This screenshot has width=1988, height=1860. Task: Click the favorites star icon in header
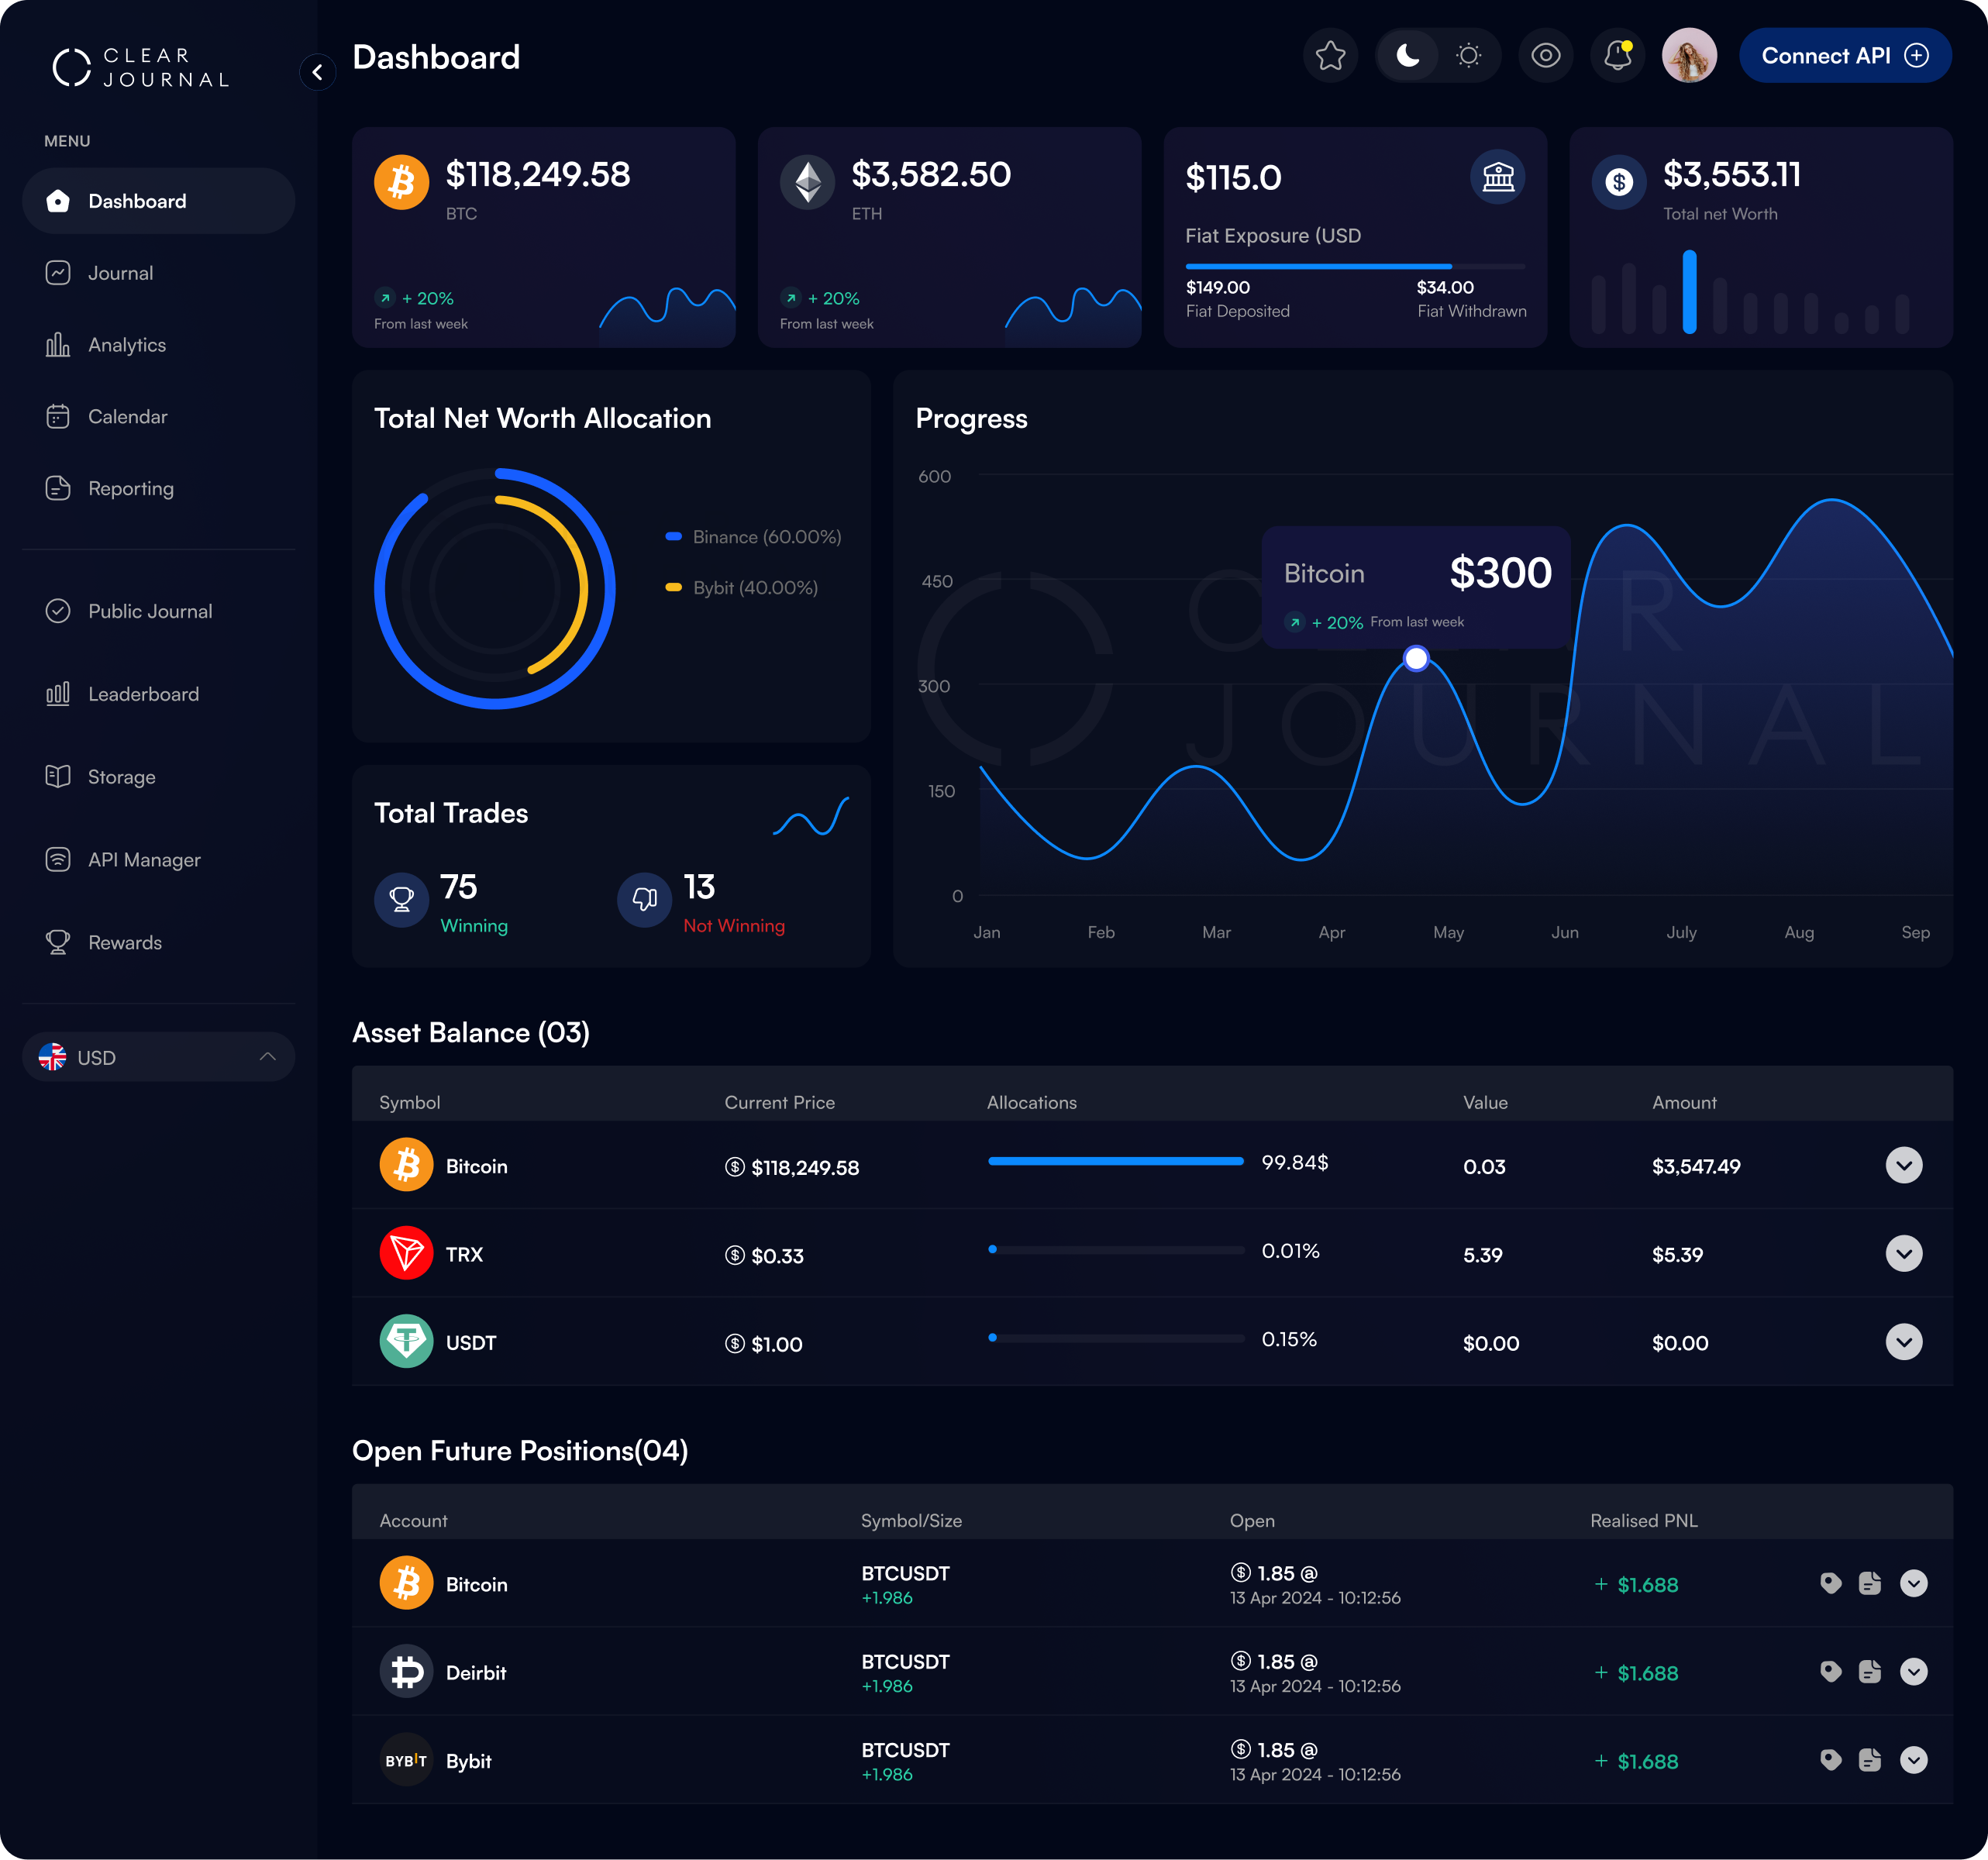(x=1330, y=56)
